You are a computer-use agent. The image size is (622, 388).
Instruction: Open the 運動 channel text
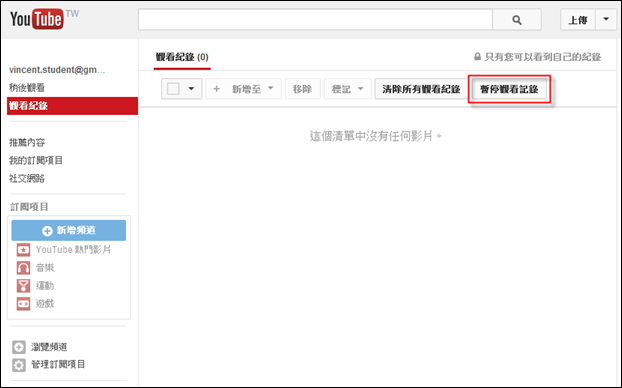tap(45, 286)
